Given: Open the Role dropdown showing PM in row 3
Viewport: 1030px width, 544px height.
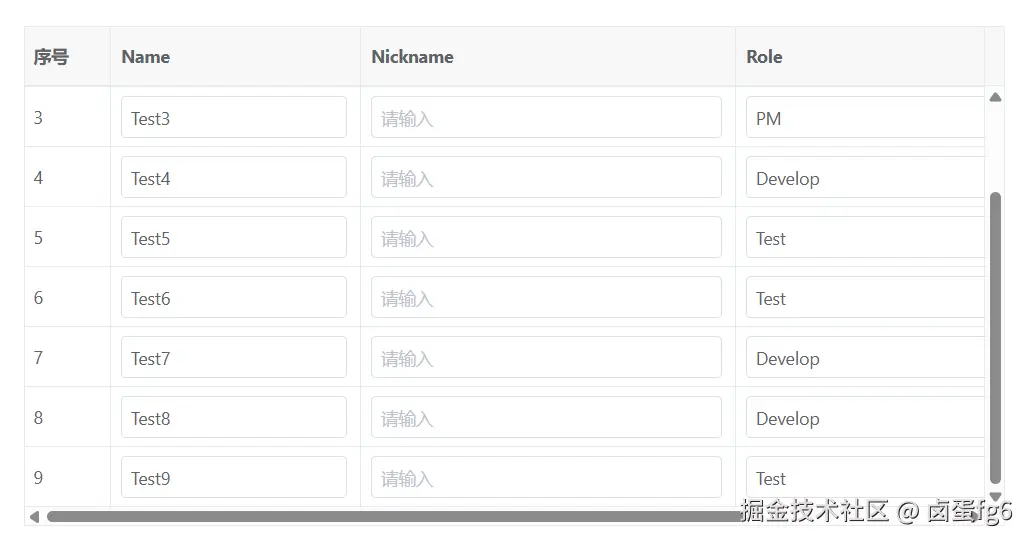Looking at the screenshot, I should click(x=865, y=118).
